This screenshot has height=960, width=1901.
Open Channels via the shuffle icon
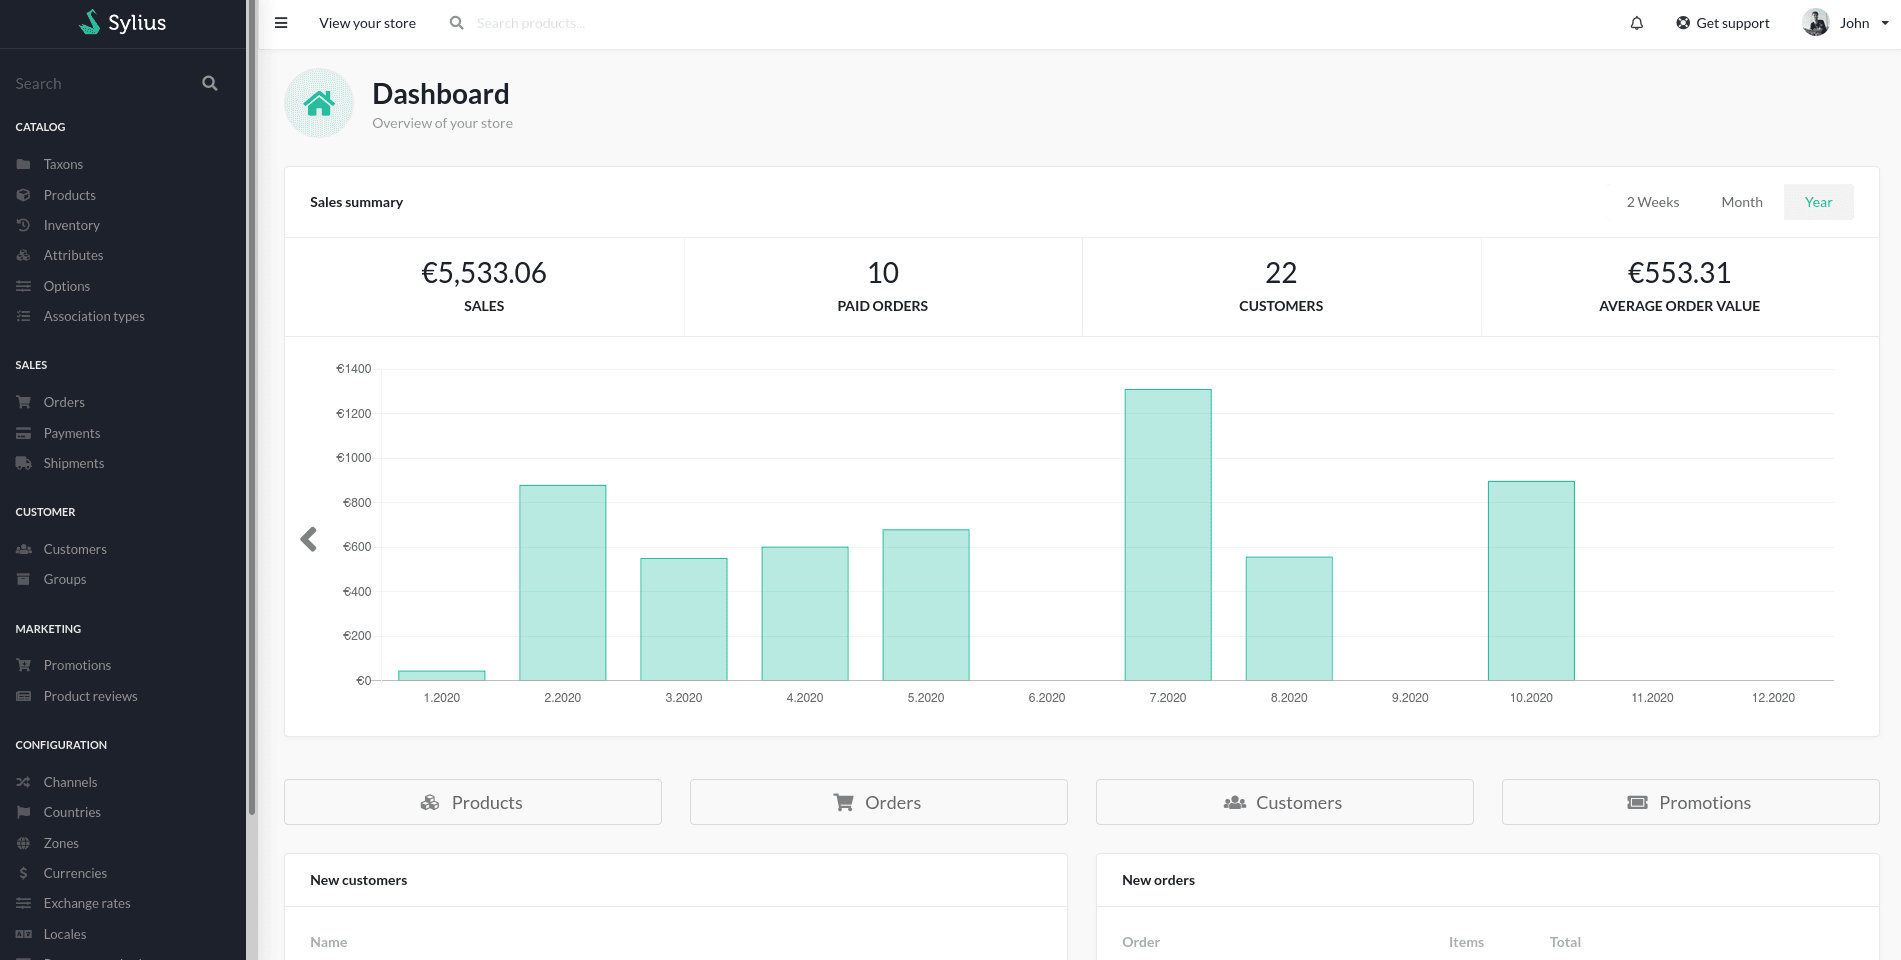(24, 782)
